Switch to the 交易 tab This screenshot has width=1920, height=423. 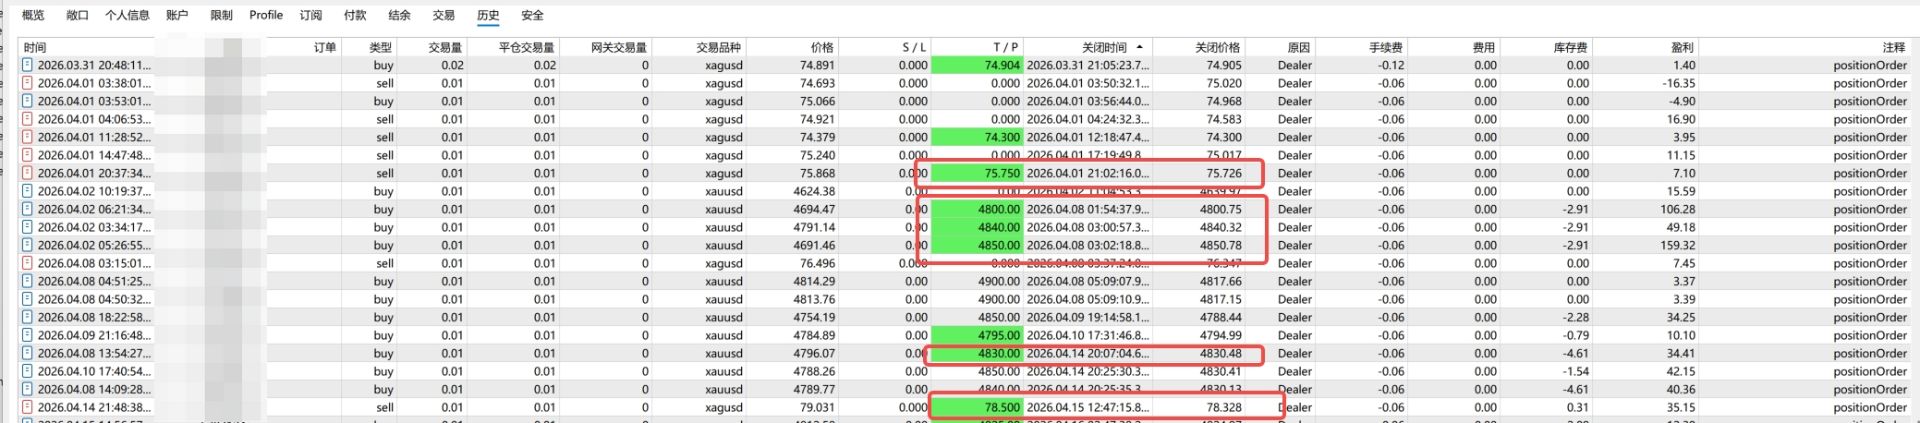click(444, 15)
